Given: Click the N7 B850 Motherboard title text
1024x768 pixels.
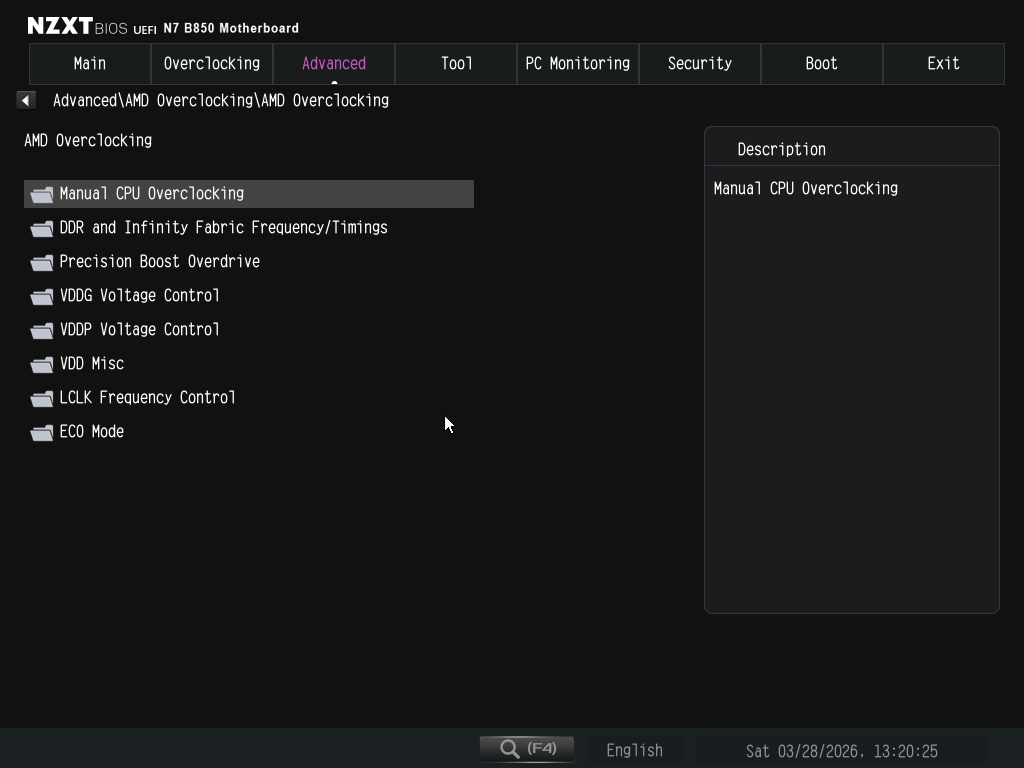Looking at the screenshot, I should 231,28.
